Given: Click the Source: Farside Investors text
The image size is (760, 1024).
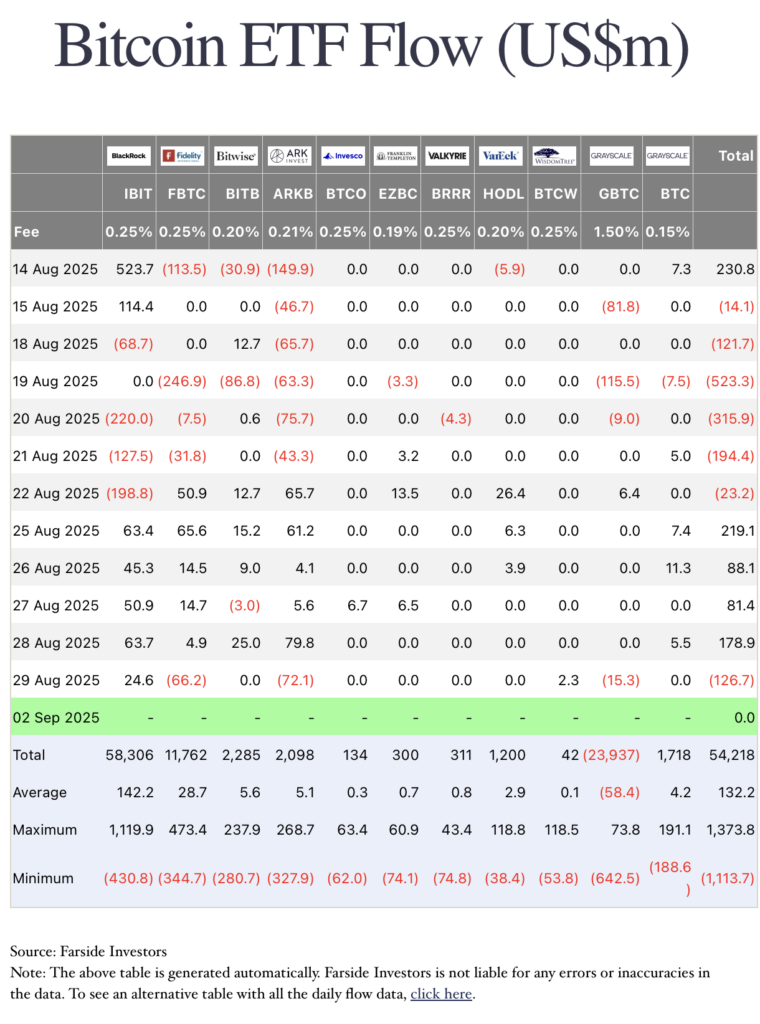Looking at the screenshot, I should click(88, 951).
